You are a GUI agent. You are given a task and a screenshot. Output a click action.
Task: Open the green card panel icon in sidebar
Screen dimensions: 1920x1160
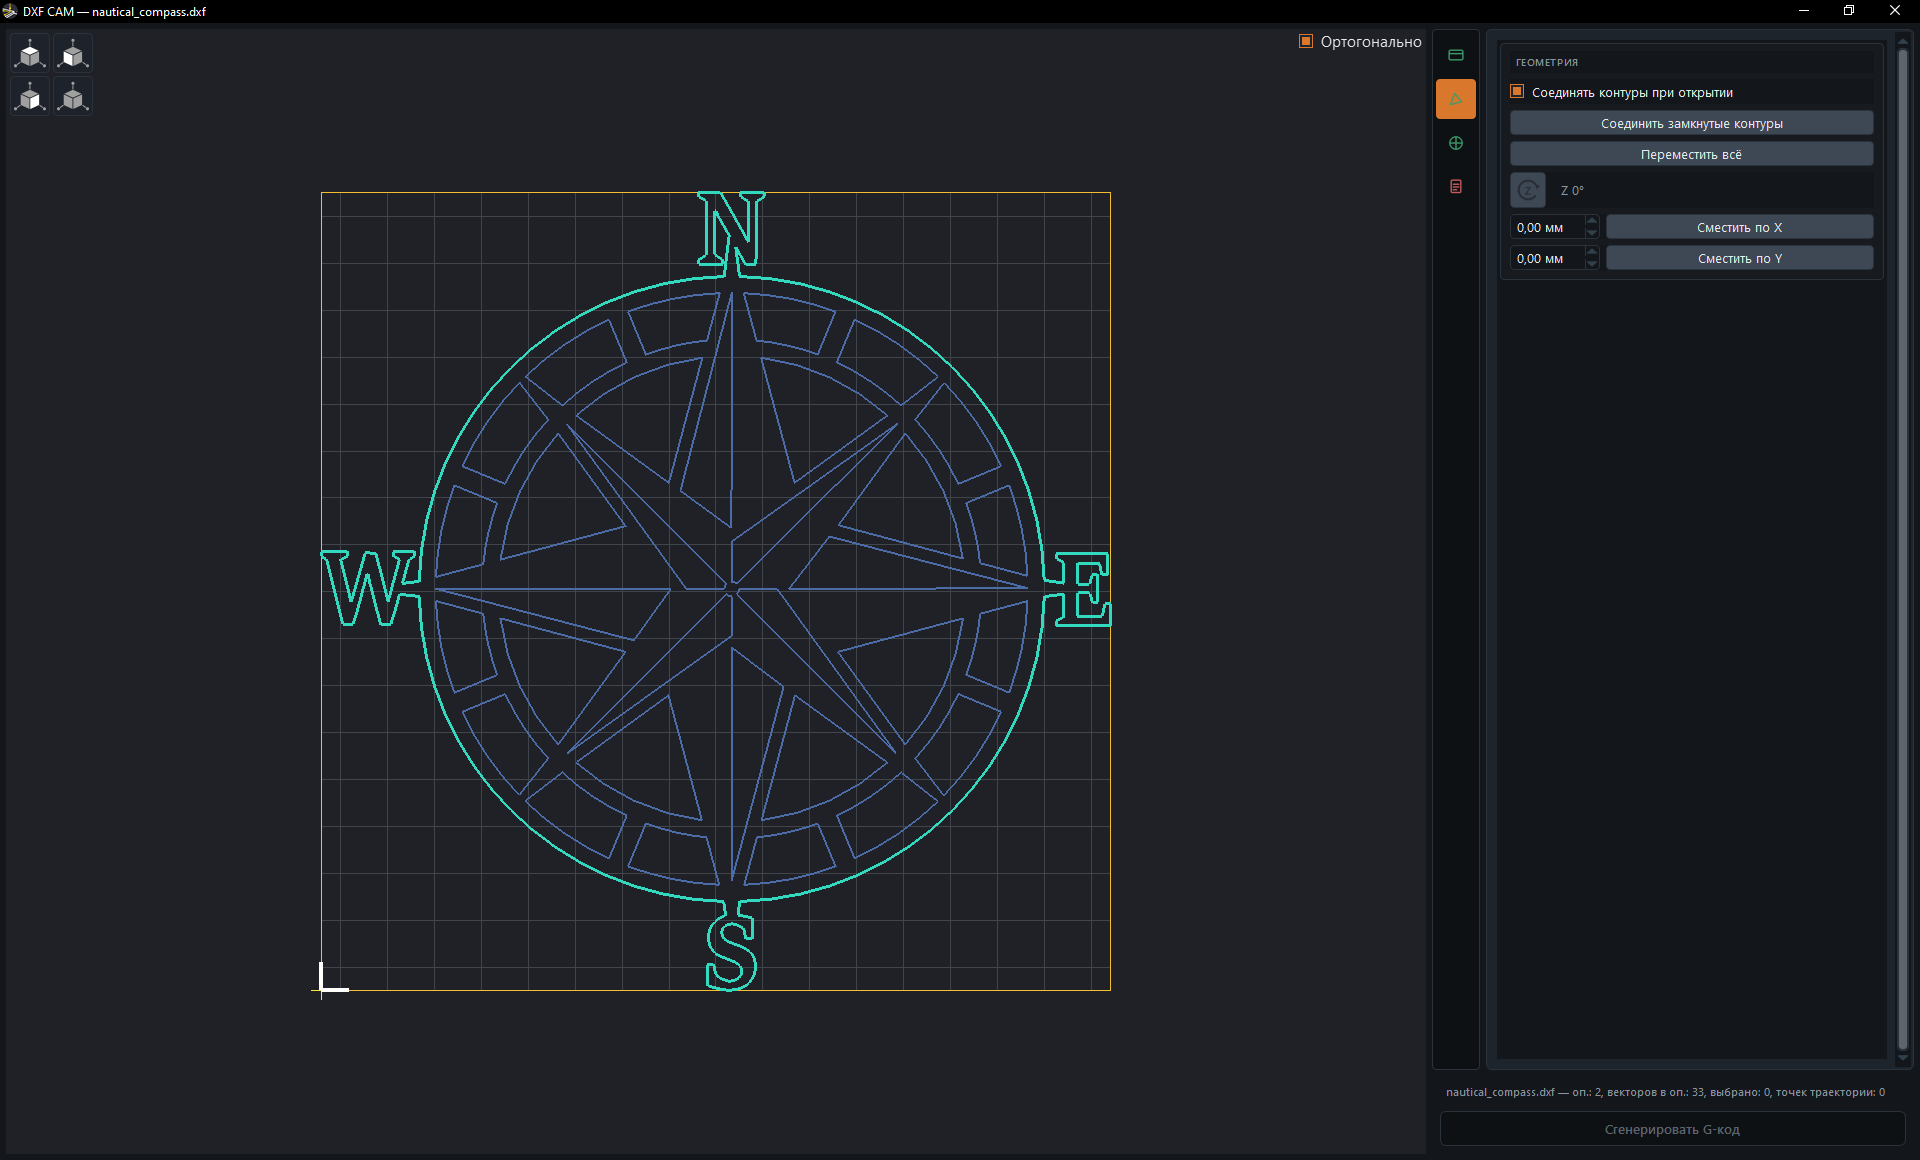(1456, 55)
